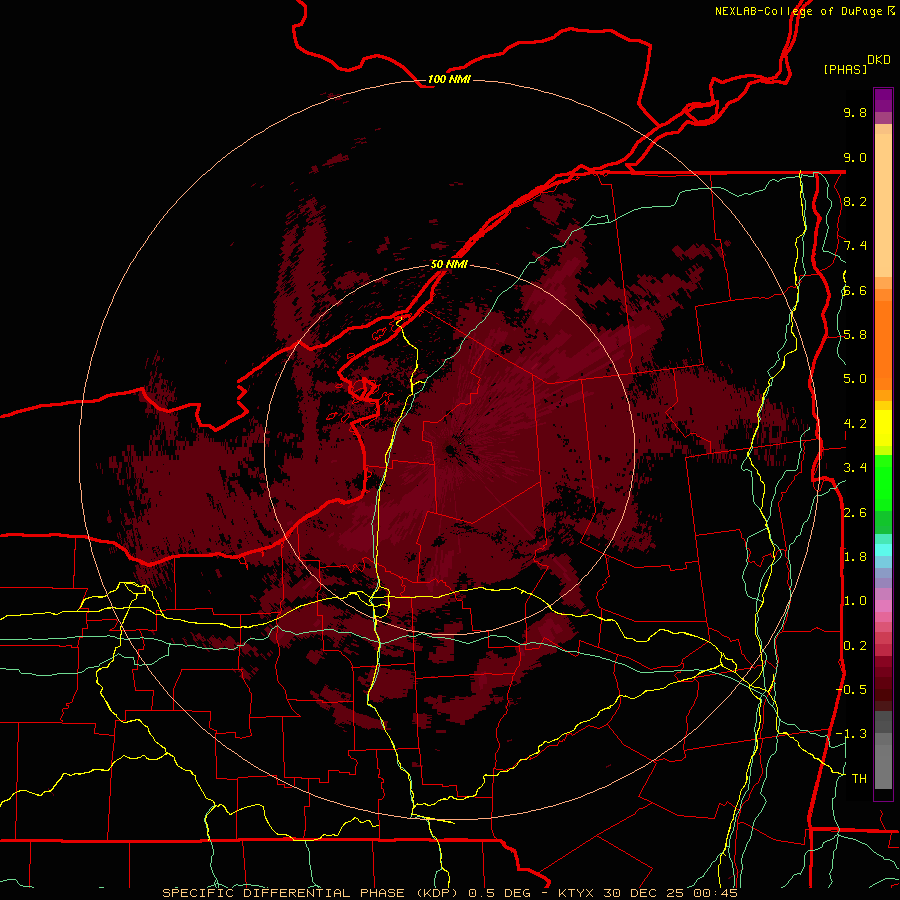Pick the gray segment at color bar bottom

tap(883, 761)
